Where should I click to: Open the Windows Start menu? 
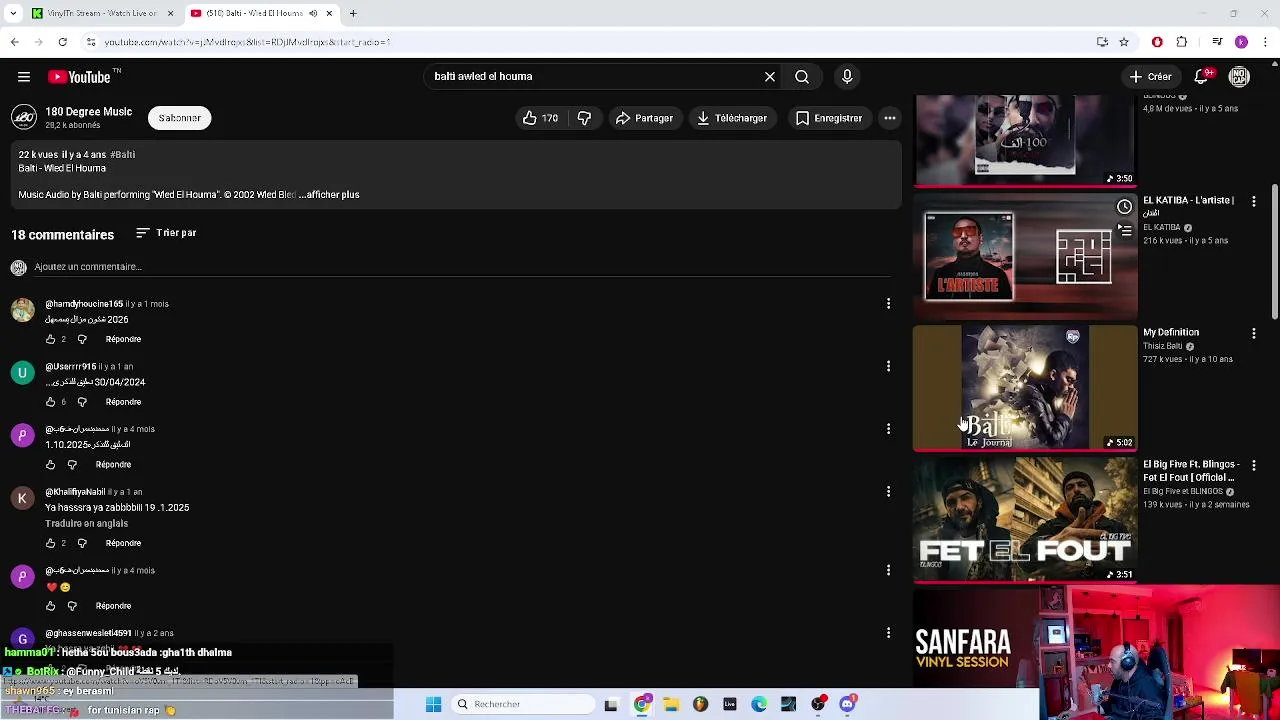[433, 704]
